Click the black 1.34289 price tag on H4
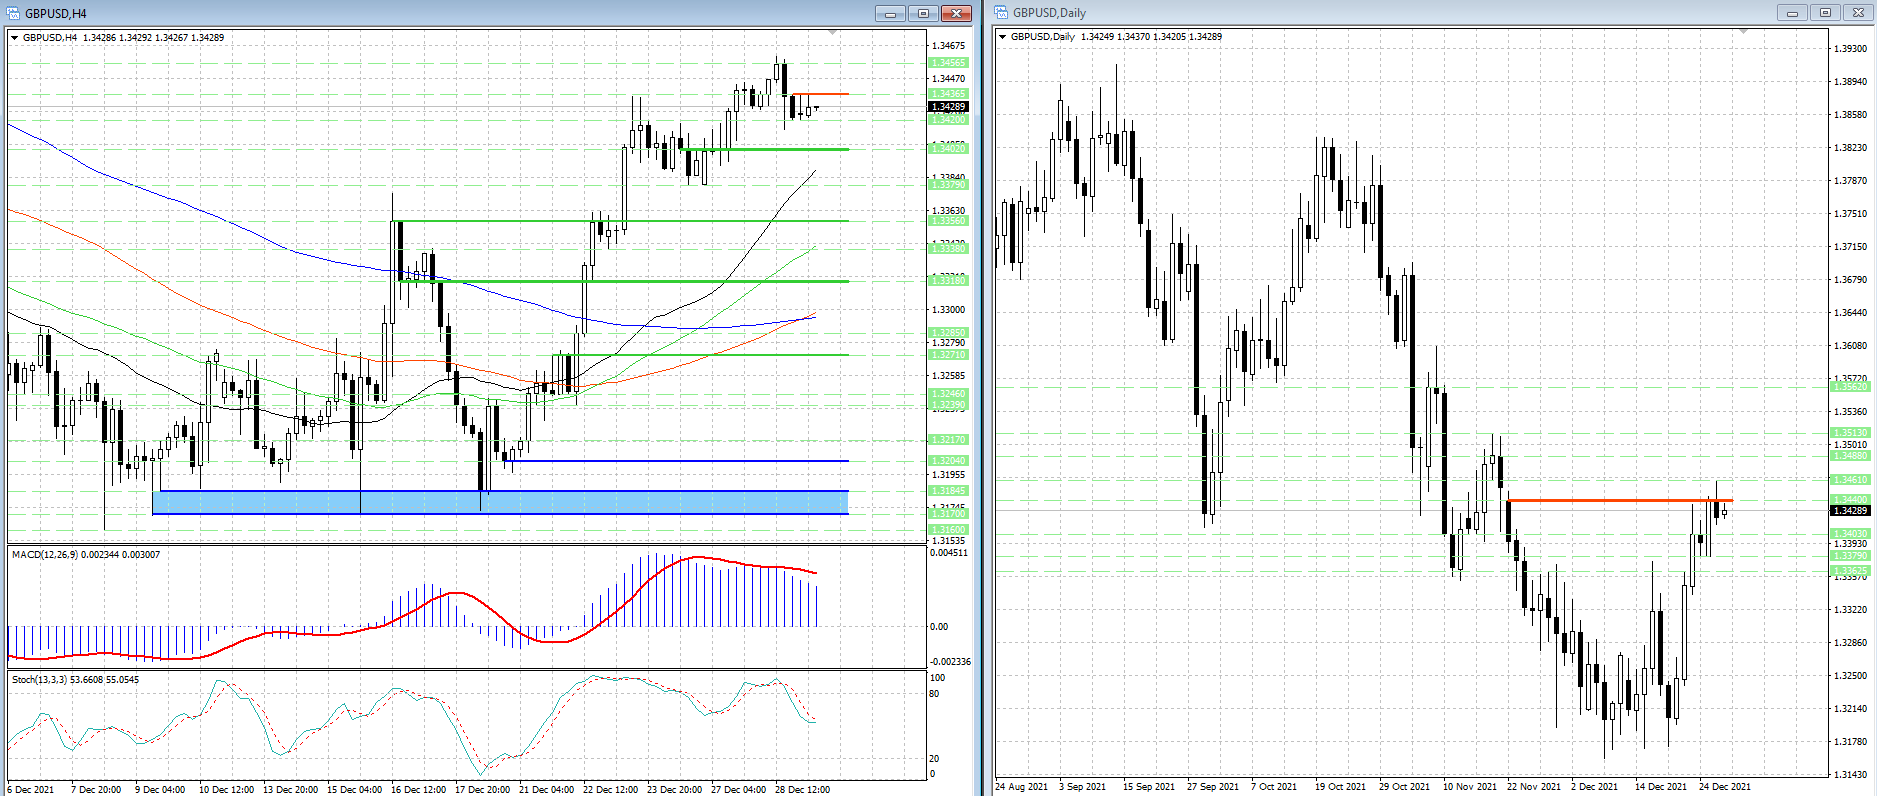Image resolution: width=1877 pixels, height=796 pixels. pos(948,107)
